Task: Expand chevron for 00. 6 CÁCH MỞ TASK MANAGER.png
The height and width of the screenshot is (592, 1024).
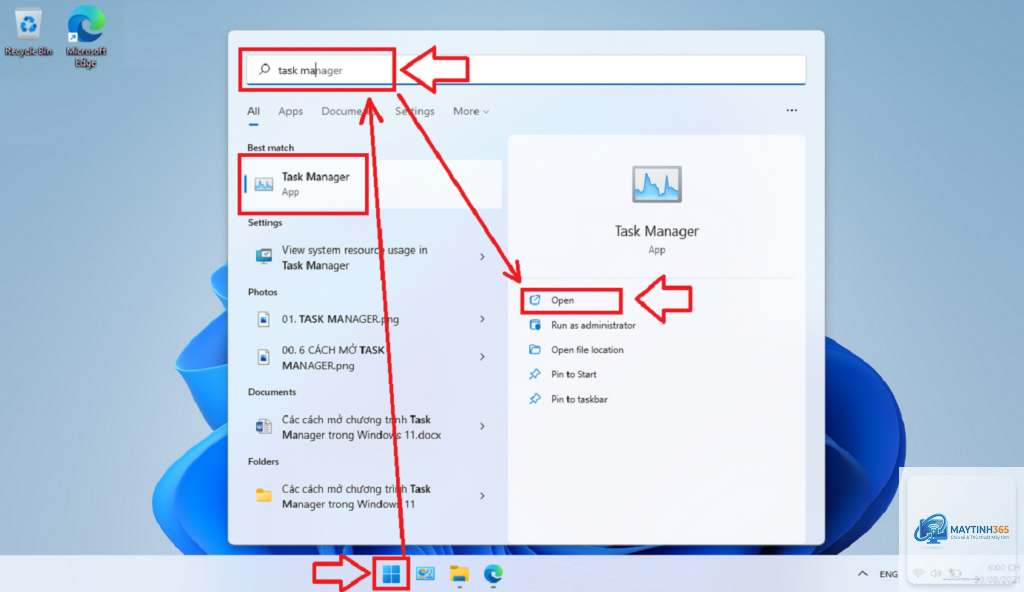Action: [482, 357]
